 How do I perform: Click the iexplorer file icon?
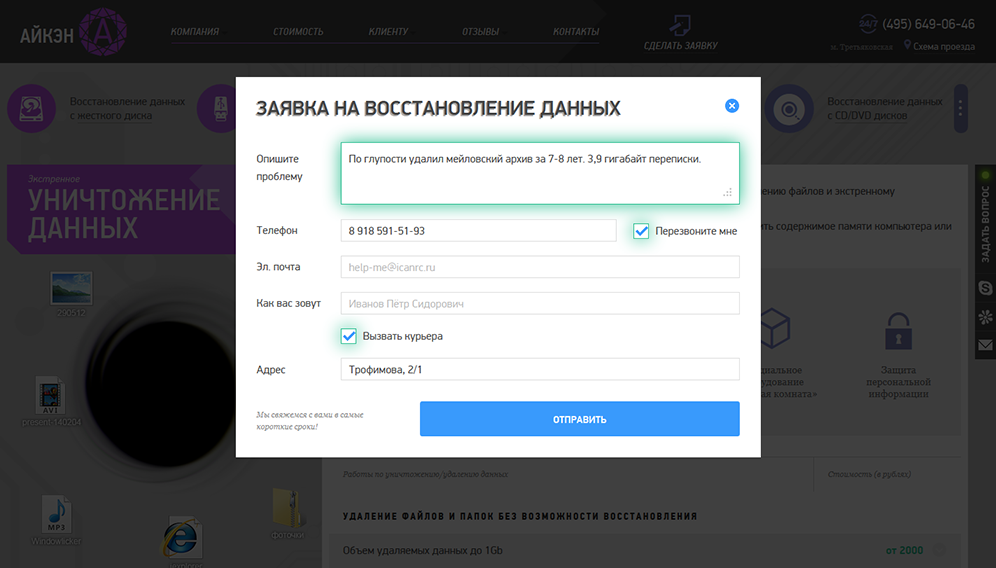tap(182, 538)
